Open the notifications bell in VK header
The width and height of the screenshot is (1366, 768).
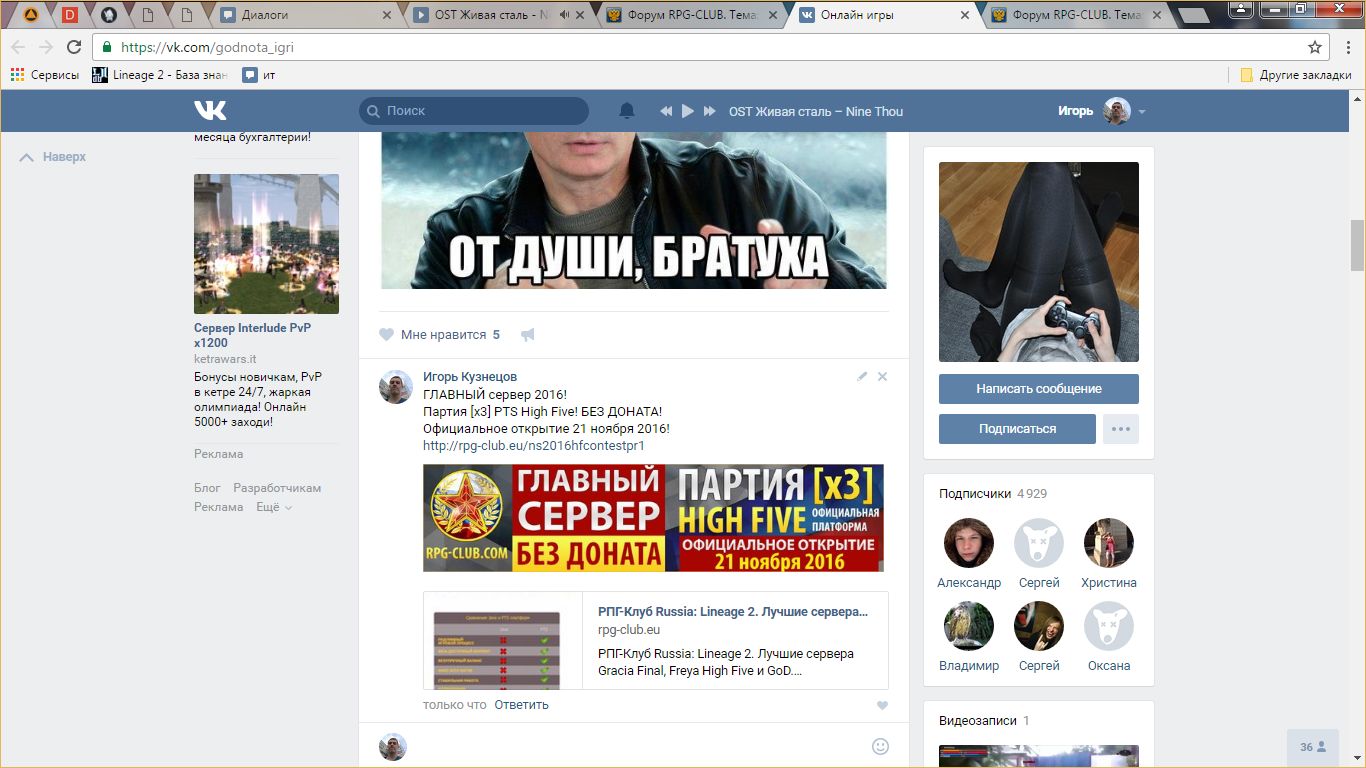click(627, 111)
